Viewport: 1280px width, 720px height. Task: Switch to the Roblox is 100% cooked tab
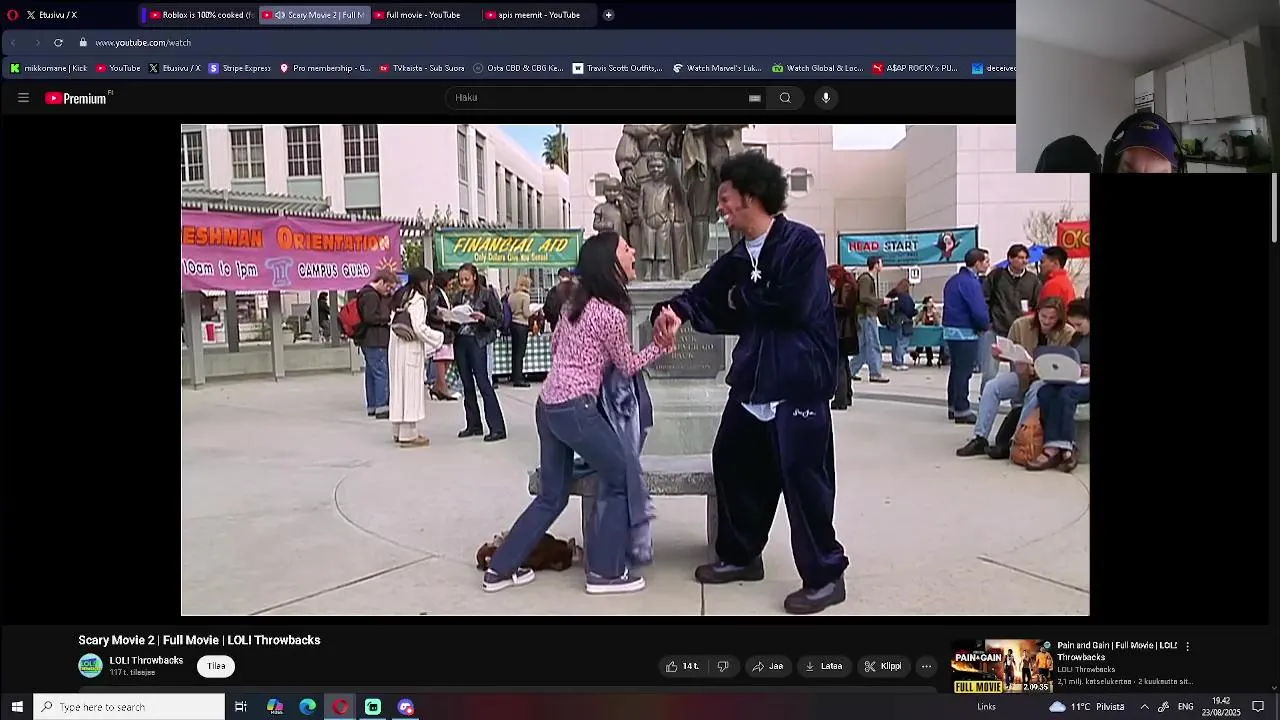pos(200,15)
